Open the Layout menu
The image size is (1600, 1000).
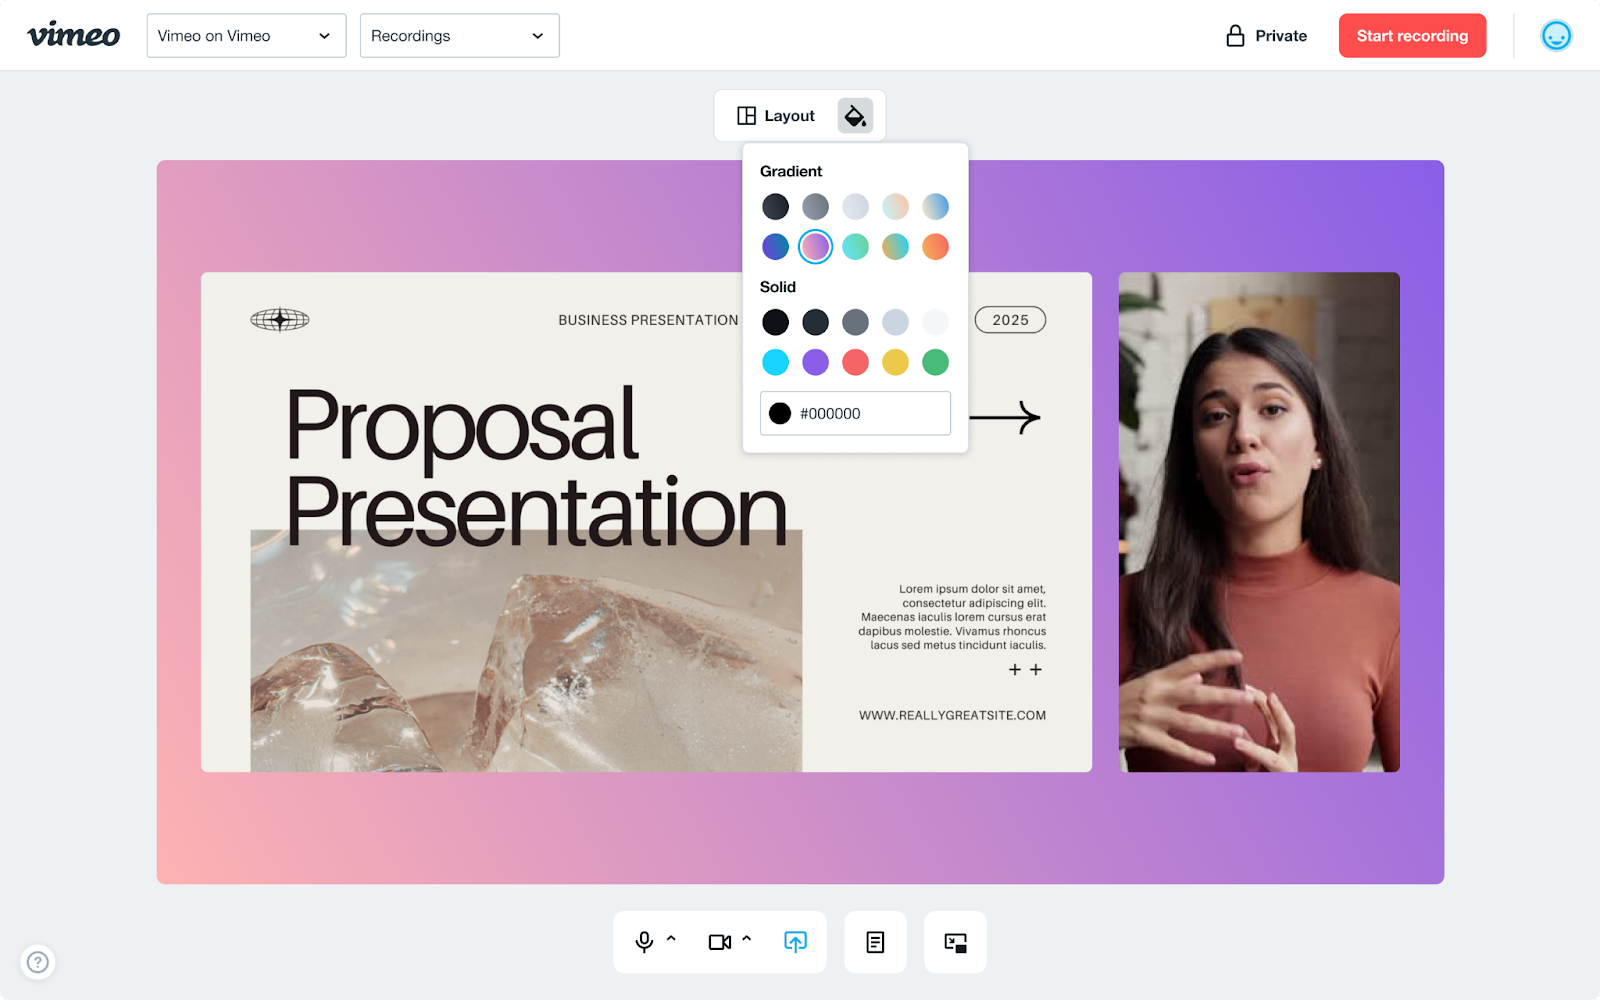(776, 116)
